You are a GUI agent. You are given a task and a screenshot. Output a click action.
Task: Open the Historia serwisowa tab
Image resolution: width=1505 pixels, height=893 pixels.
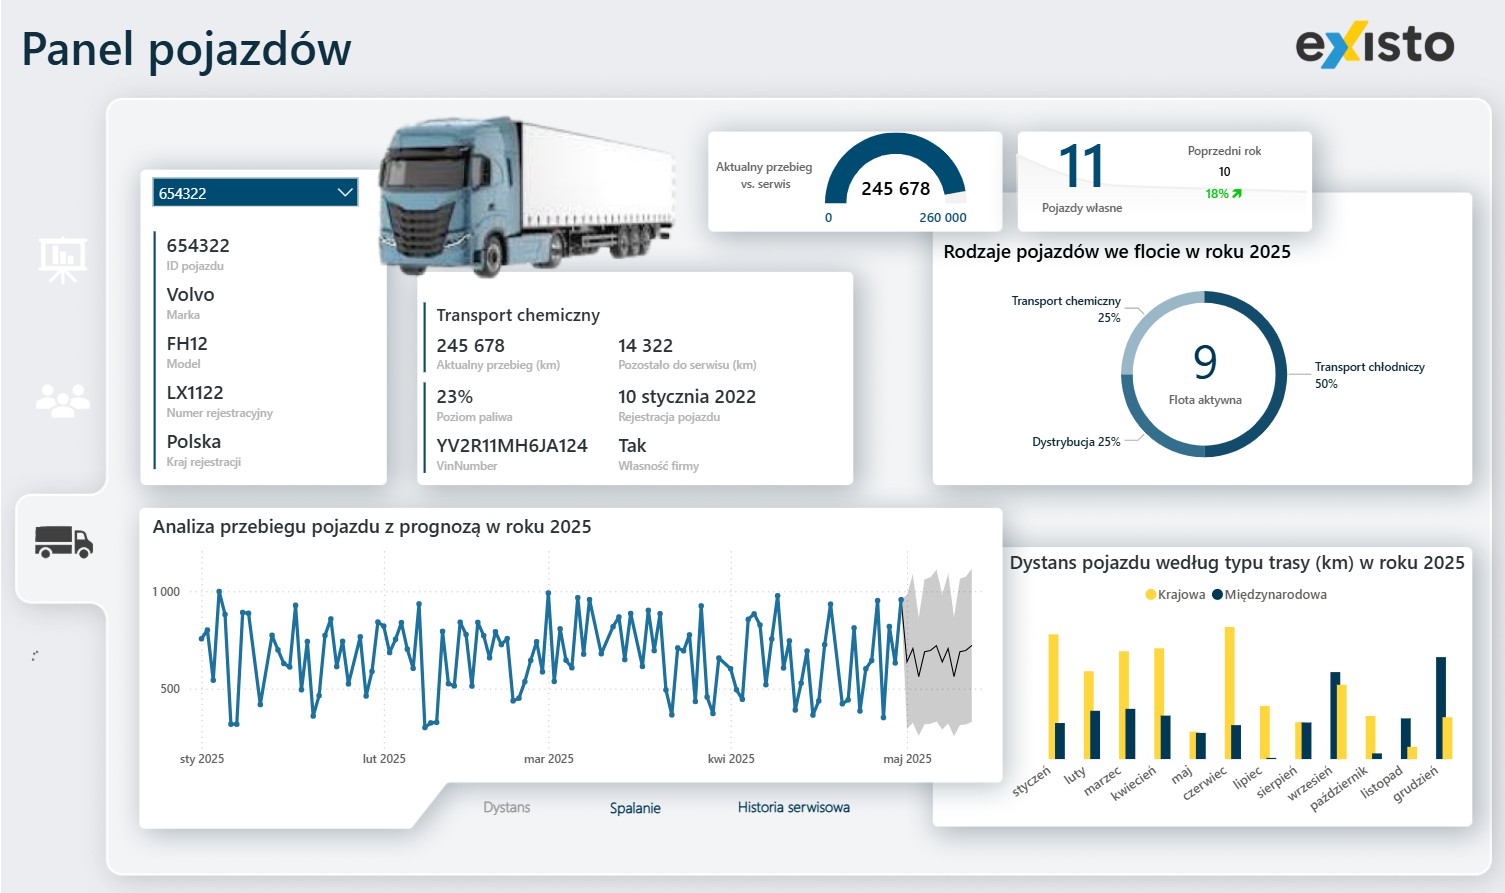coord(793,807)
